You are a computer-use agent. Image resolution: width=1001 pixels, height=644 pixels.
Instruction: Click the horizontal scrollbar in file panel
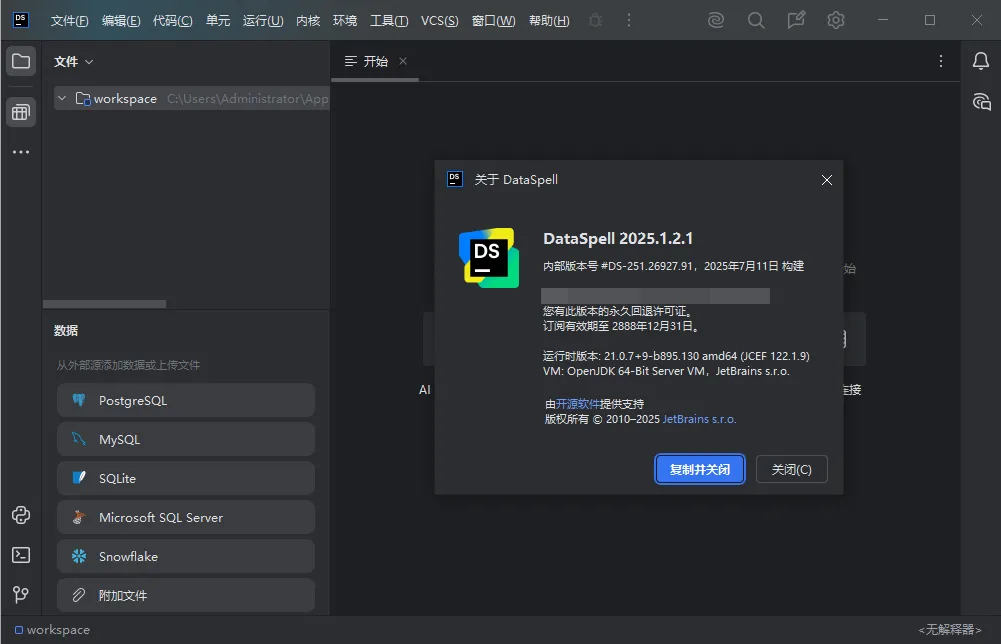click(105, 304)
